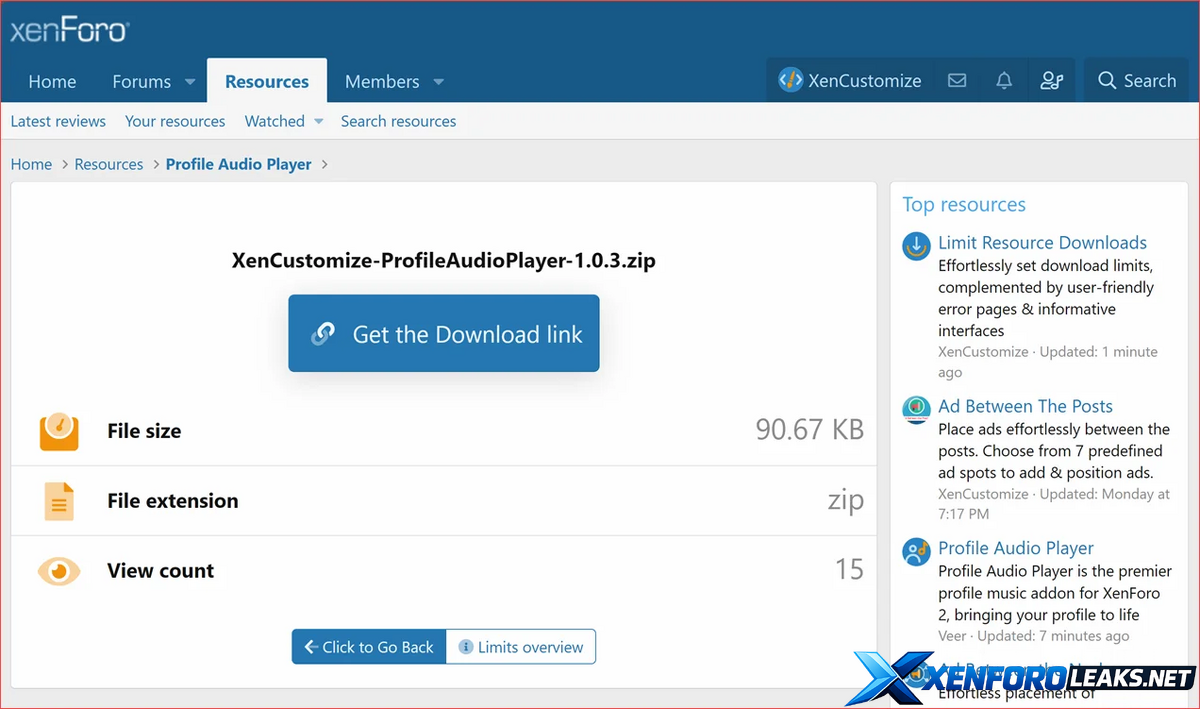Click the xenForo logo

click(69, 30)
